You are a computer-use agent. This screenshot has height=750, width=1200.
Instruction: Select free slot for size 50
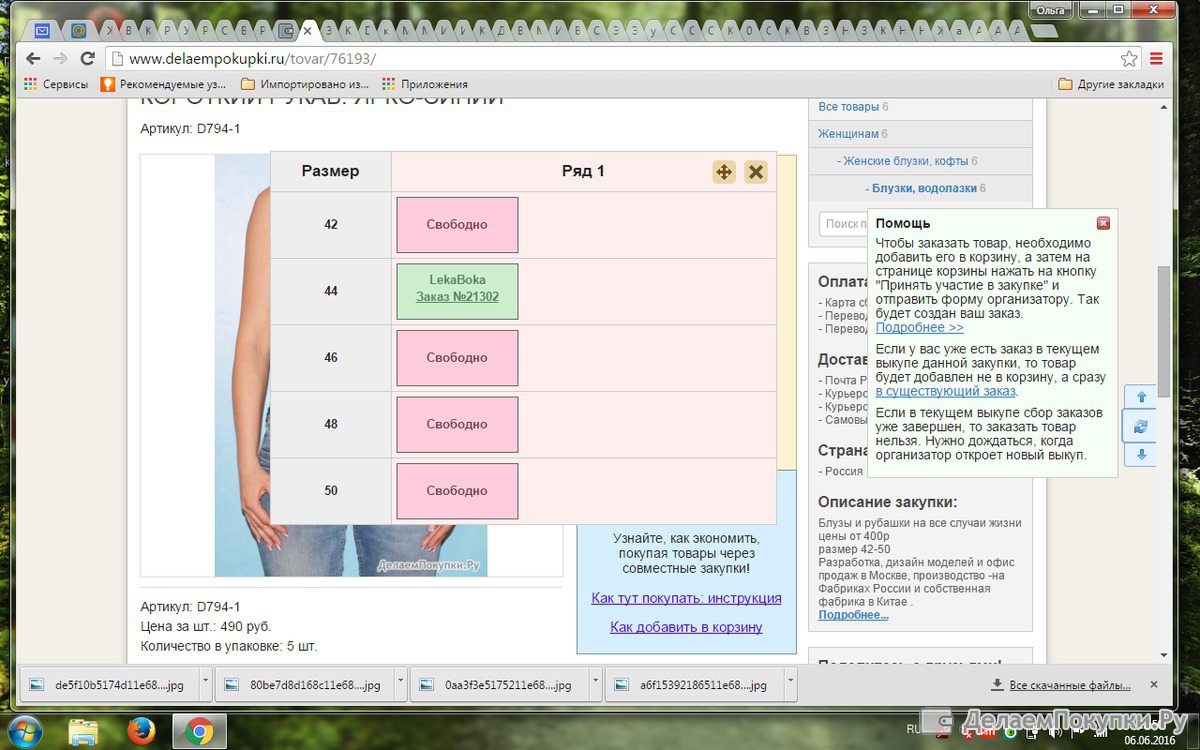pyautogui.click(x=457, y=491)
